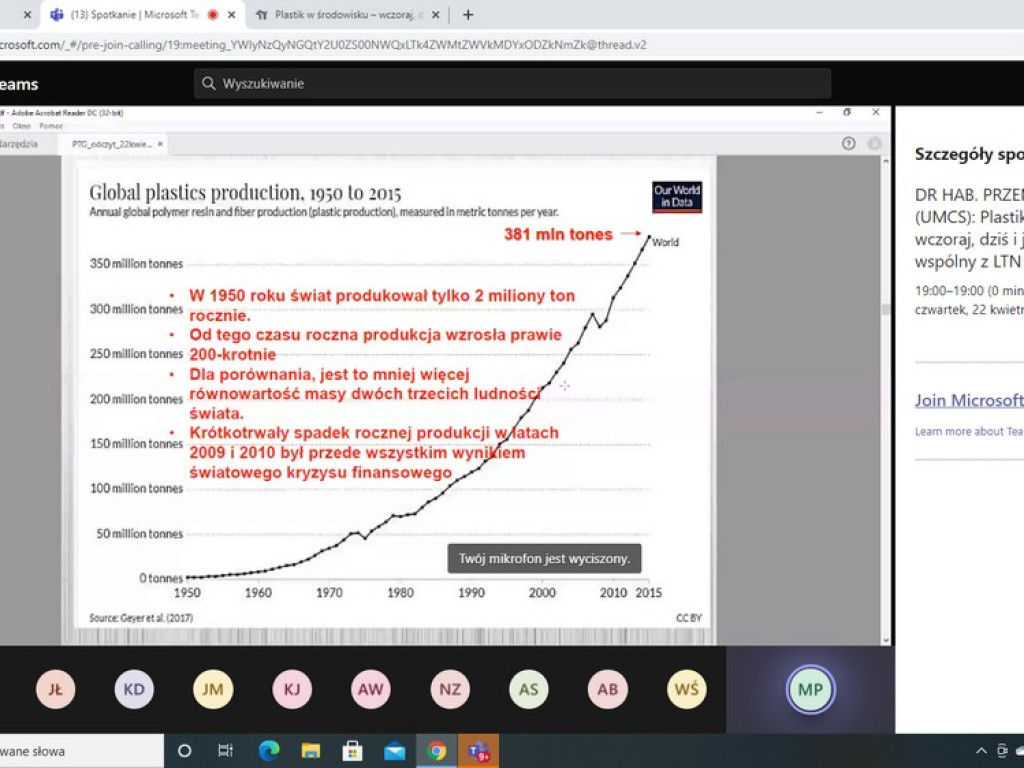The height and width of the screenshot is (768, 1024).
Task: Click the Acrobat vertical scrollbar down arrow
Action: point(886,641)
